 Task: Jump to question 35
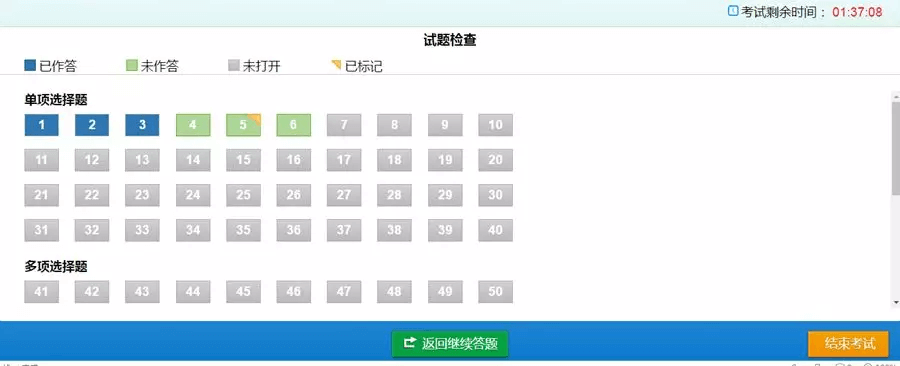tap(243, 230)
